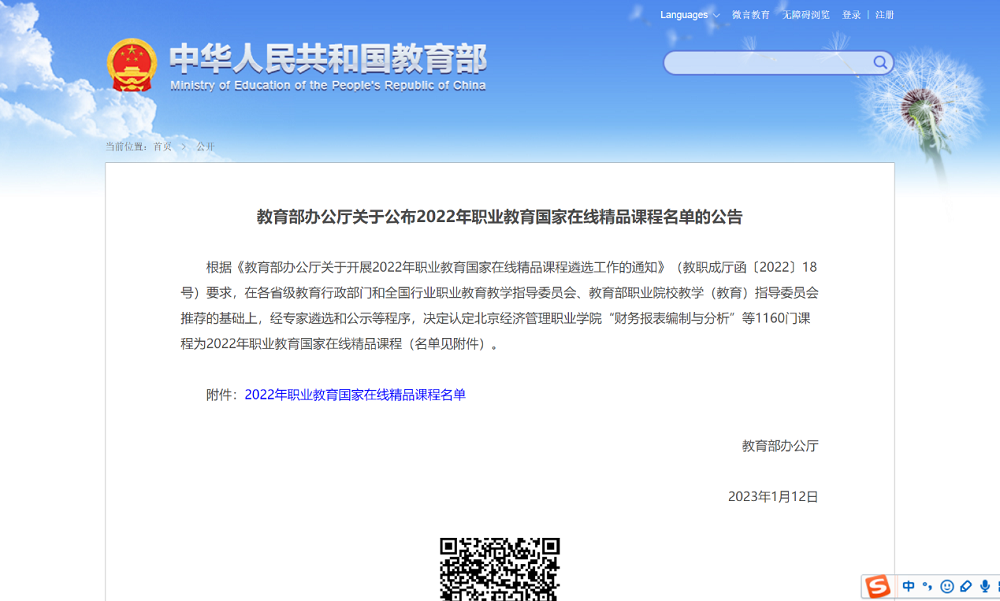Screen dimensions: 1000x601
Task: Click the QR code image
Action: coord(500,569)
